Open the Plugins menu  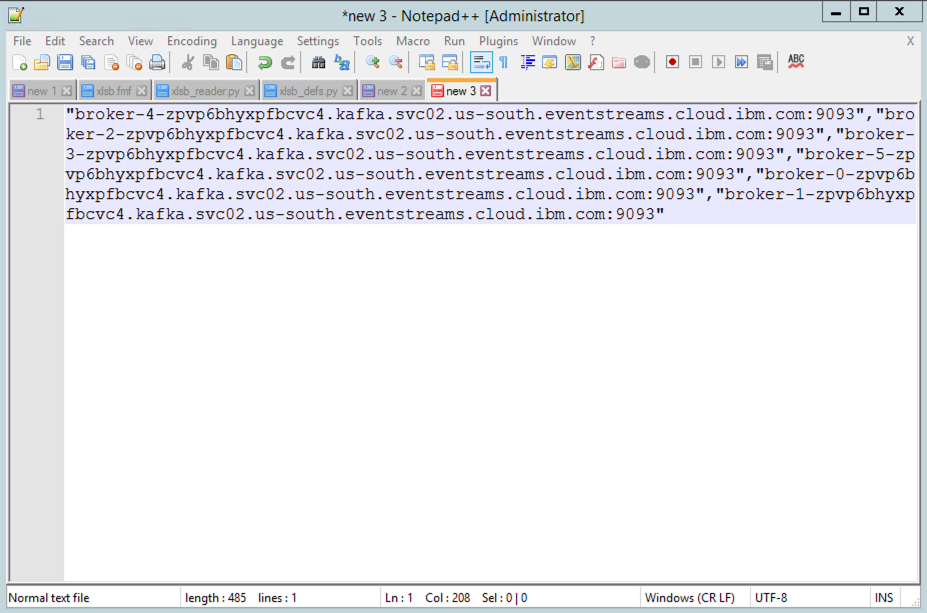(498, 41)
